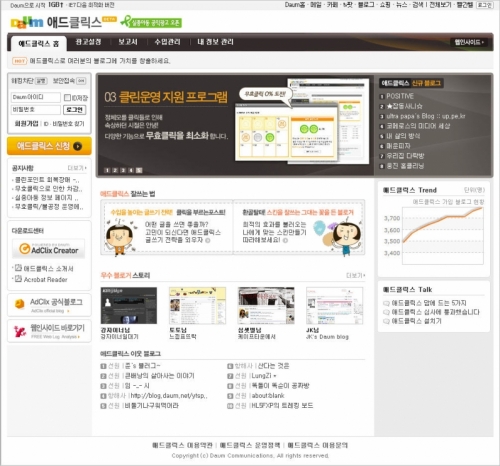Click the red 웹인사이드 바로가기 icon
This screenshot has height=466, width=500.
point(20,331)
